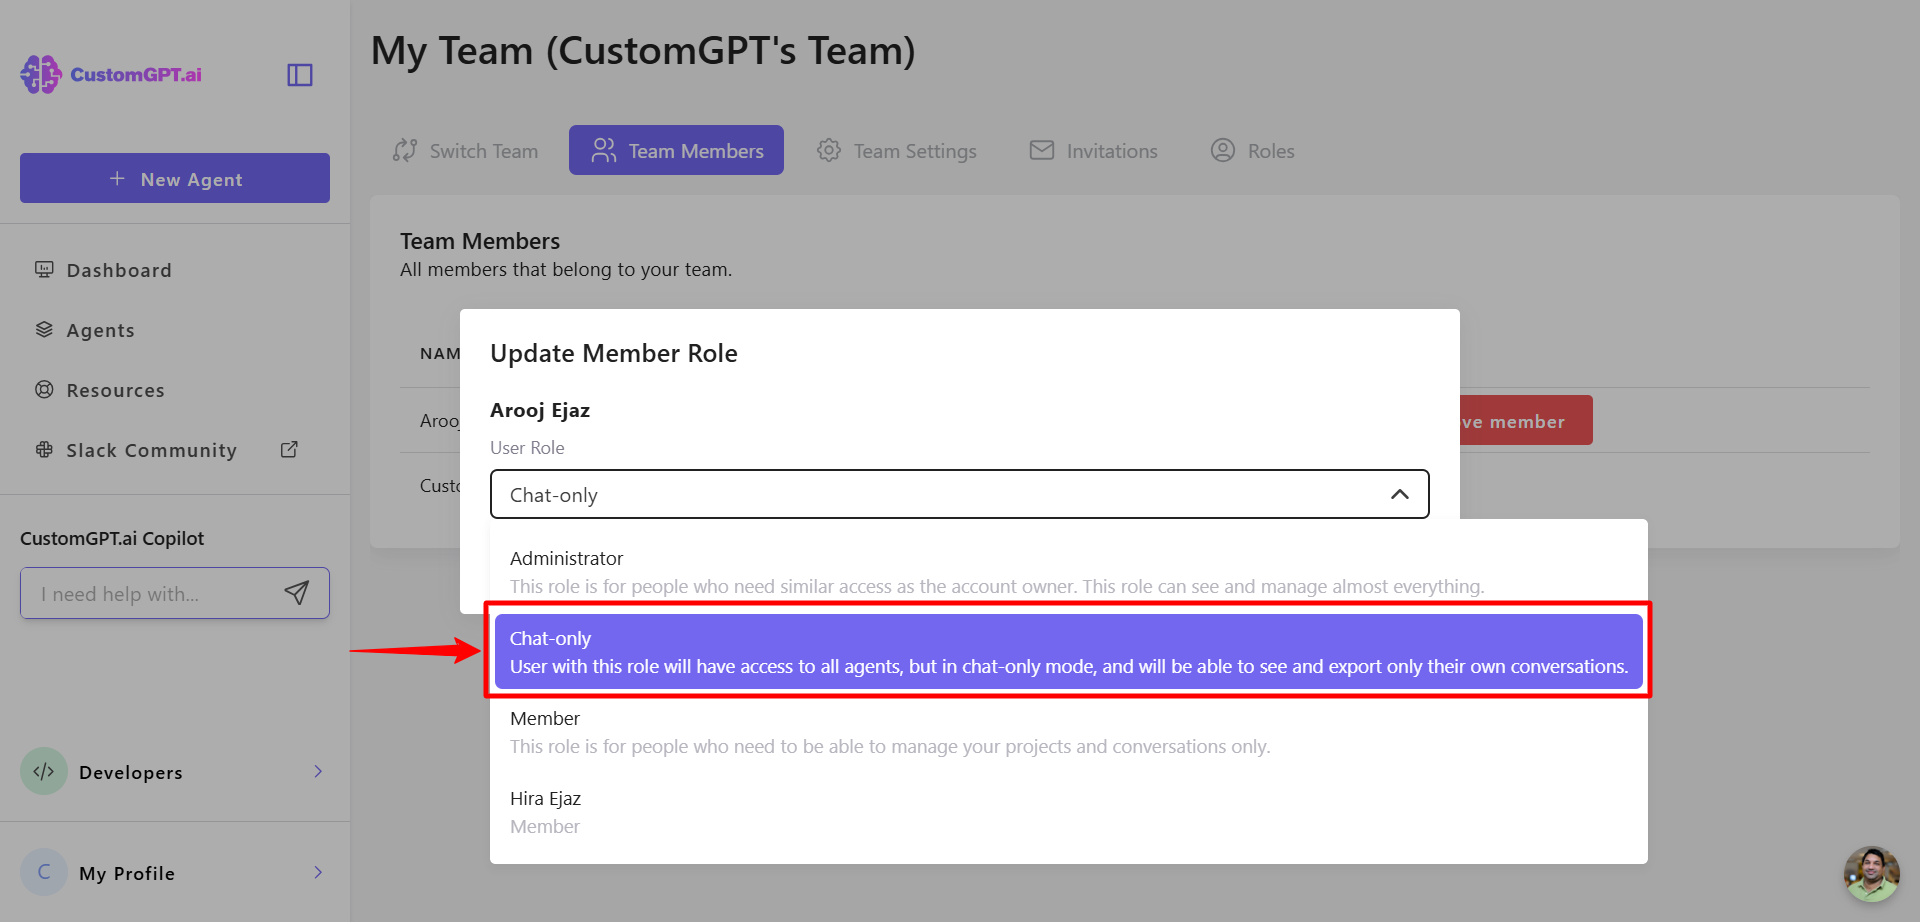Choose the Administrator role option

1068,572
